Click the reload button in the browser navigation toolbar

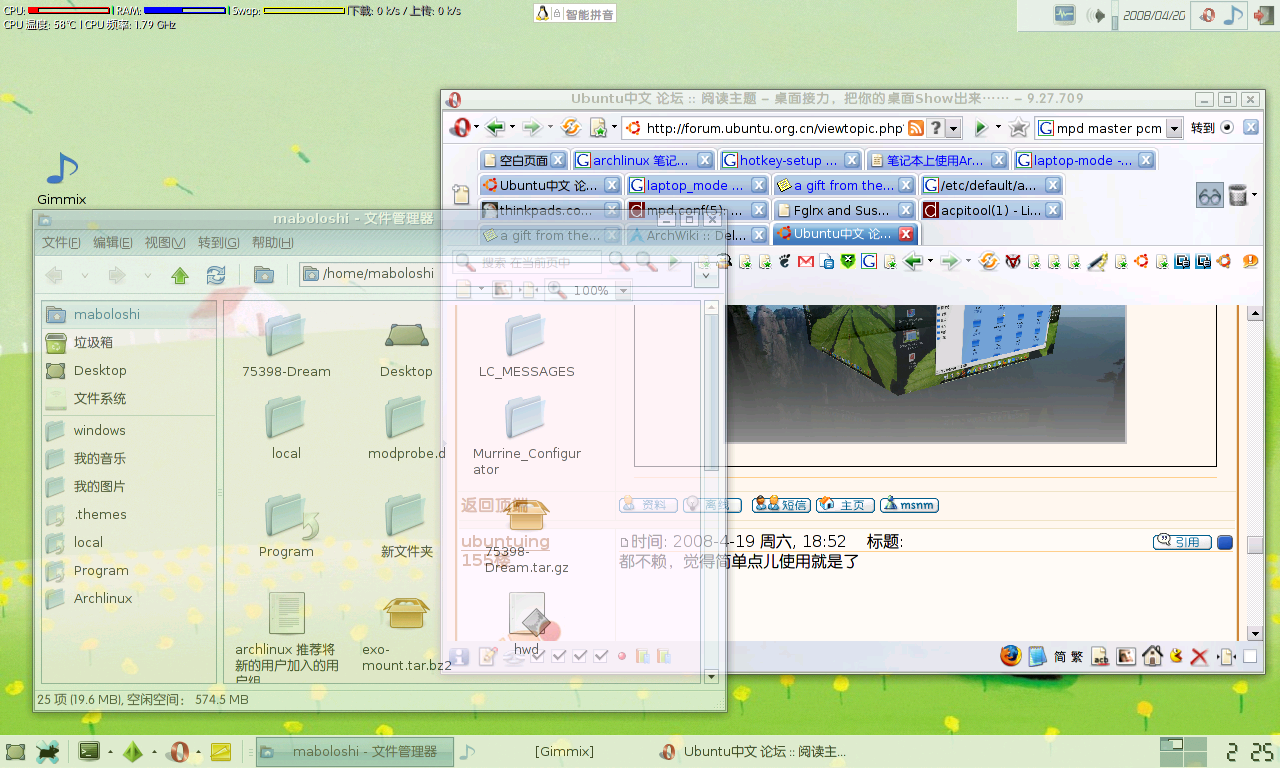(571, 128)
